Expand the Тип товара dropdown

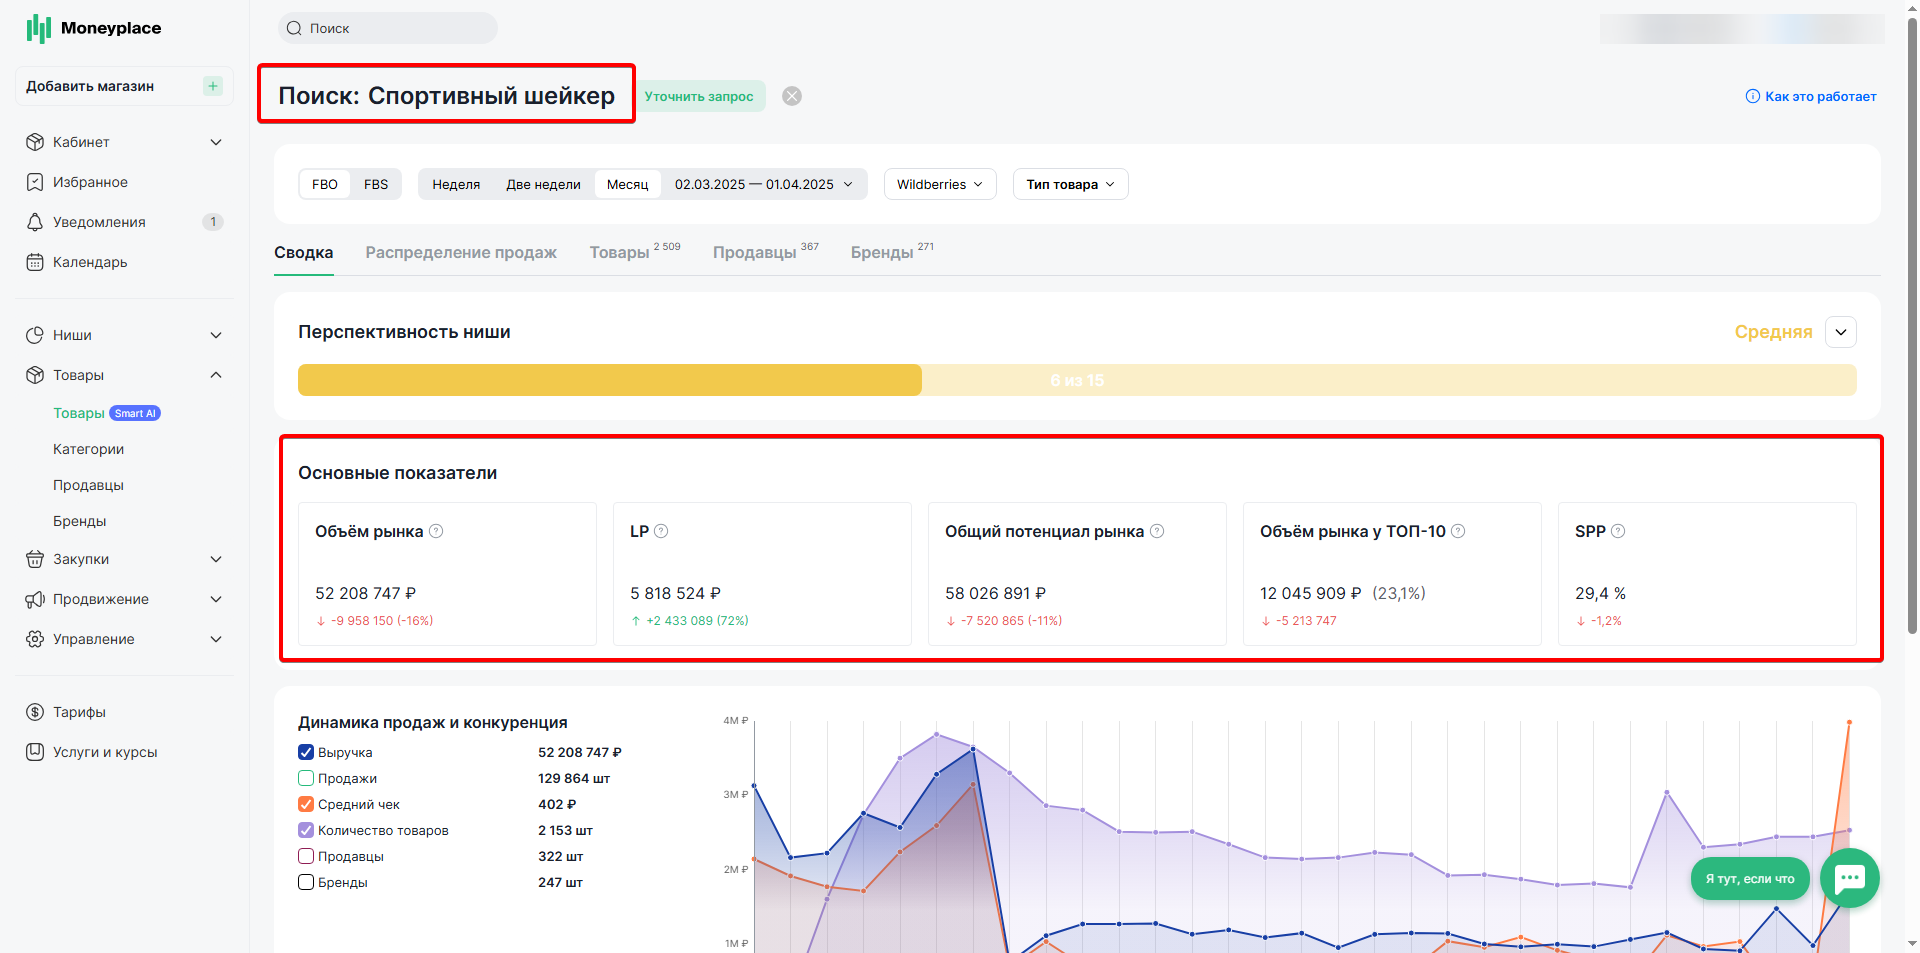1070,184
